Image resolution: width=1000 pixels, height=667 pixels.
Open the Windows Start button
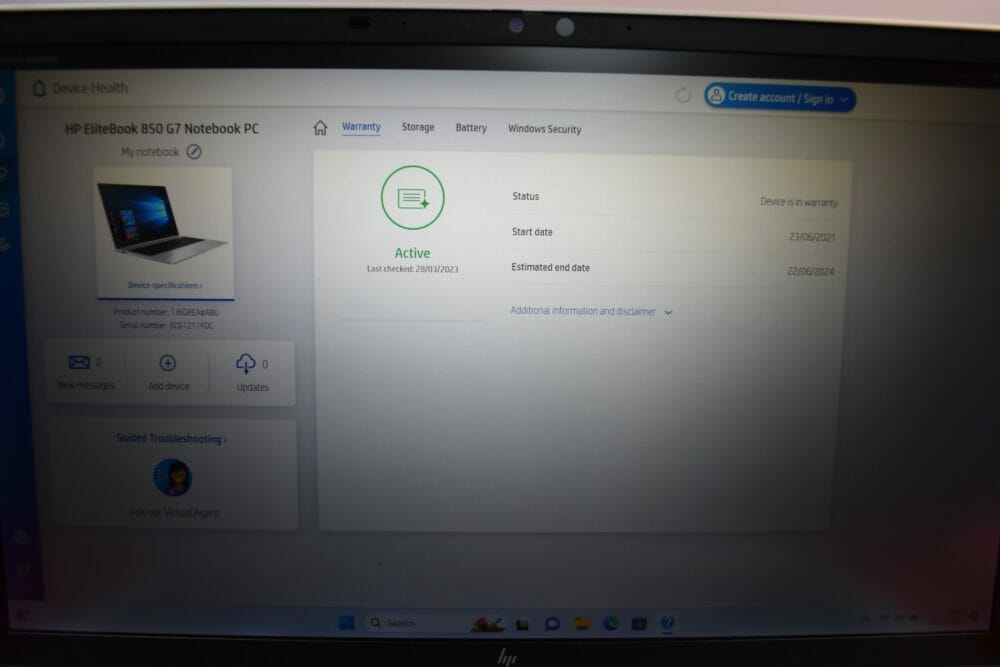point(346,623)
